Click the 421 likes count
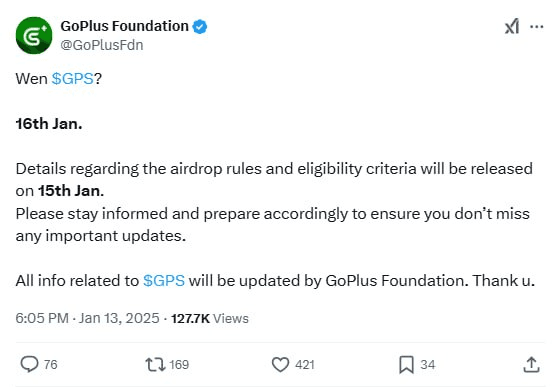Screen dimensions: 559x387 304,365
